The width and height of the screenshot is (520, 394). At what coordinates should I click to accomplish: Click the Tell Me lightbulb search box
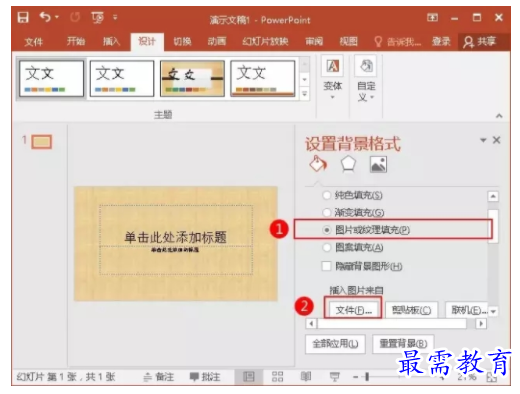pos(398,42)
